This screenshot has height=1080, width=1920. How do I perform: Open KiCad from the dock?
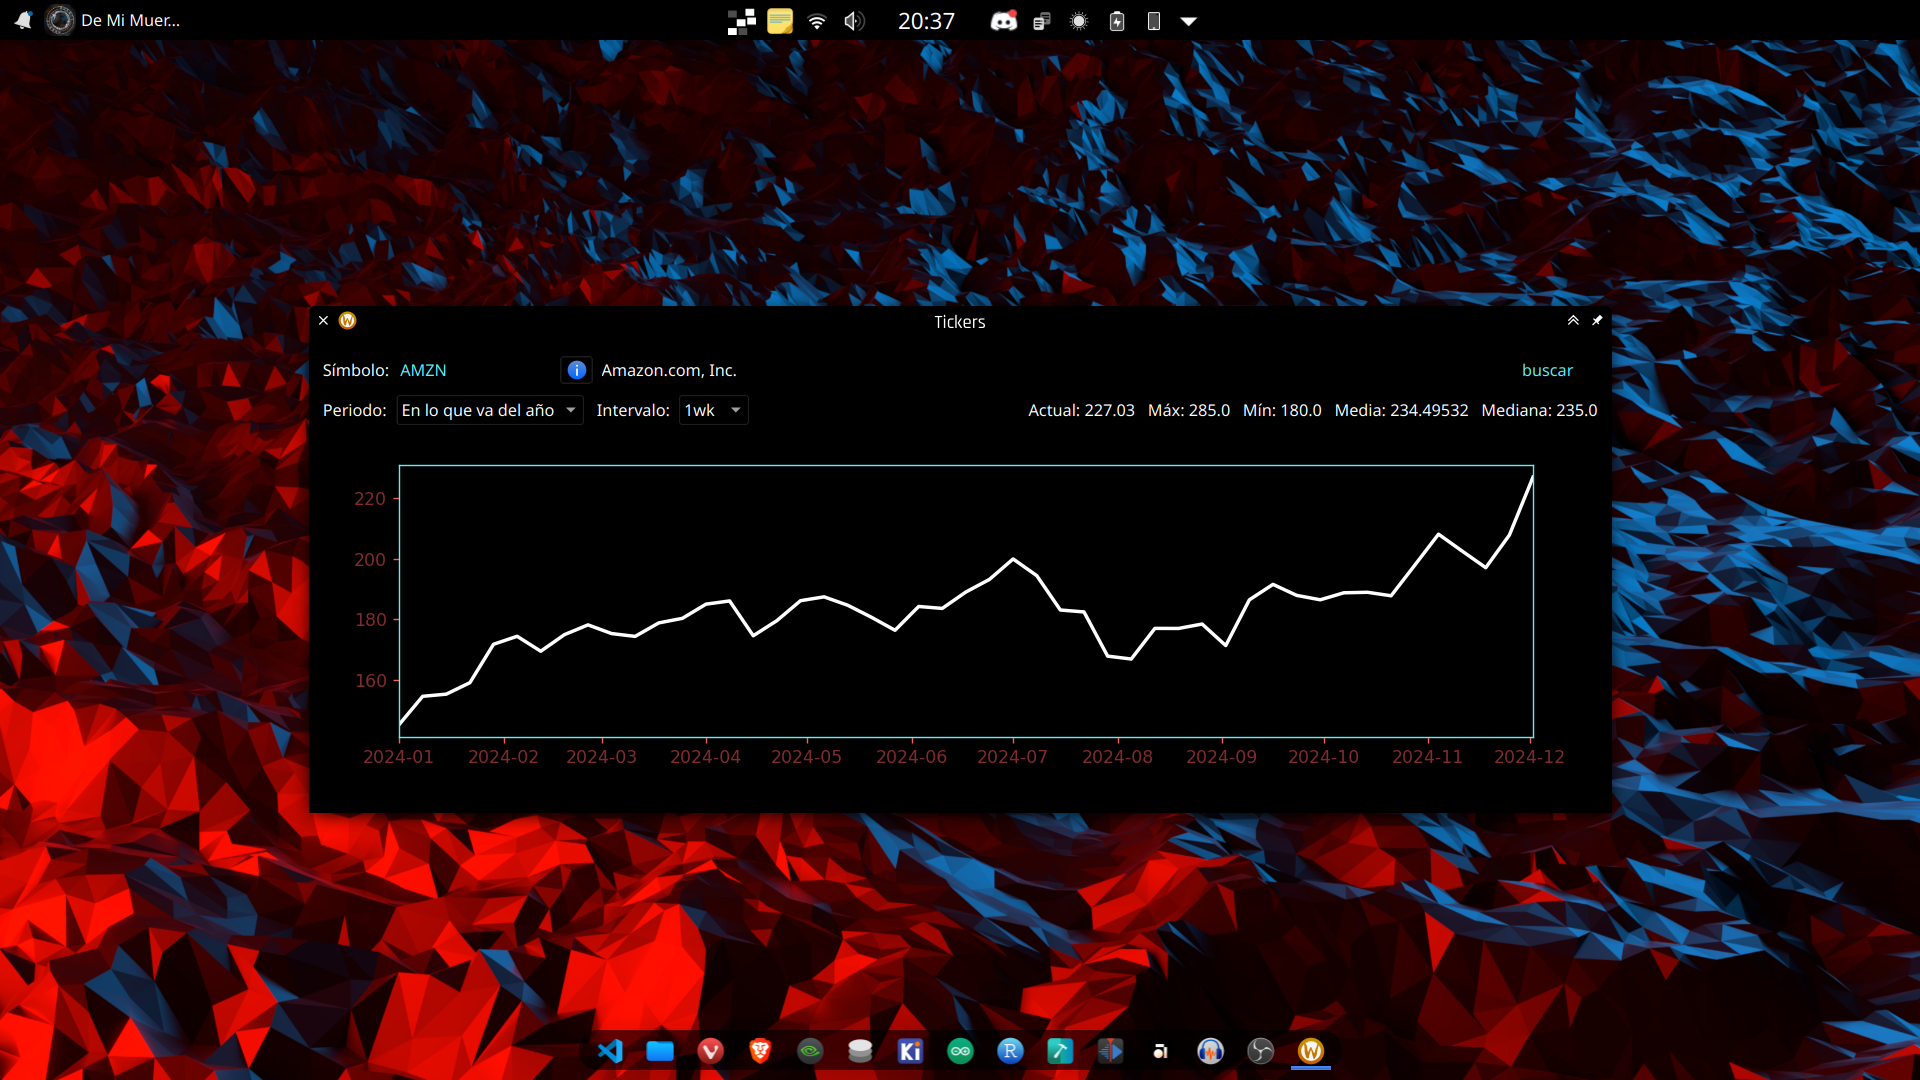910,1051
